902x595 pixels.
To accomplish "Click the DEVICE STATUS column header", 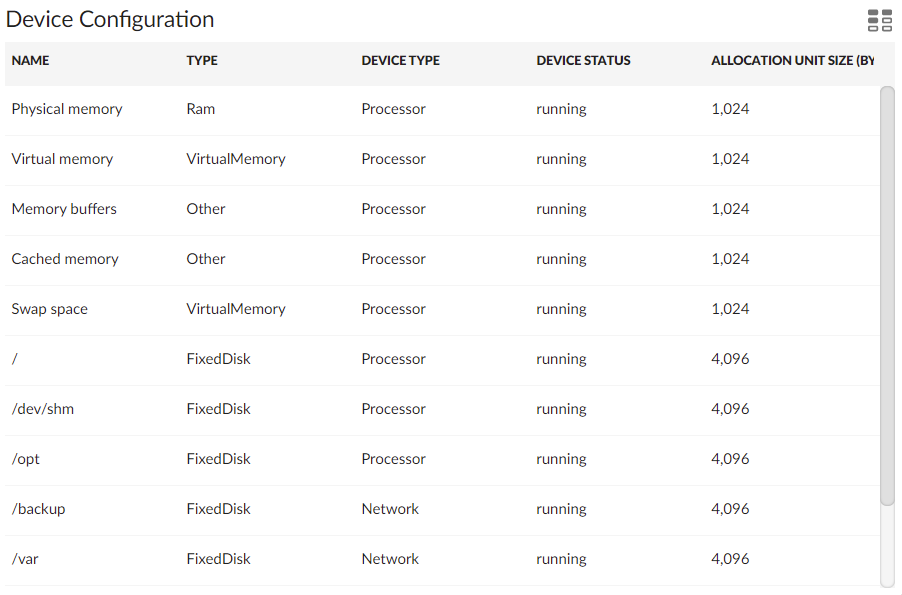I will pyautogui.click(x=583, y=61).
